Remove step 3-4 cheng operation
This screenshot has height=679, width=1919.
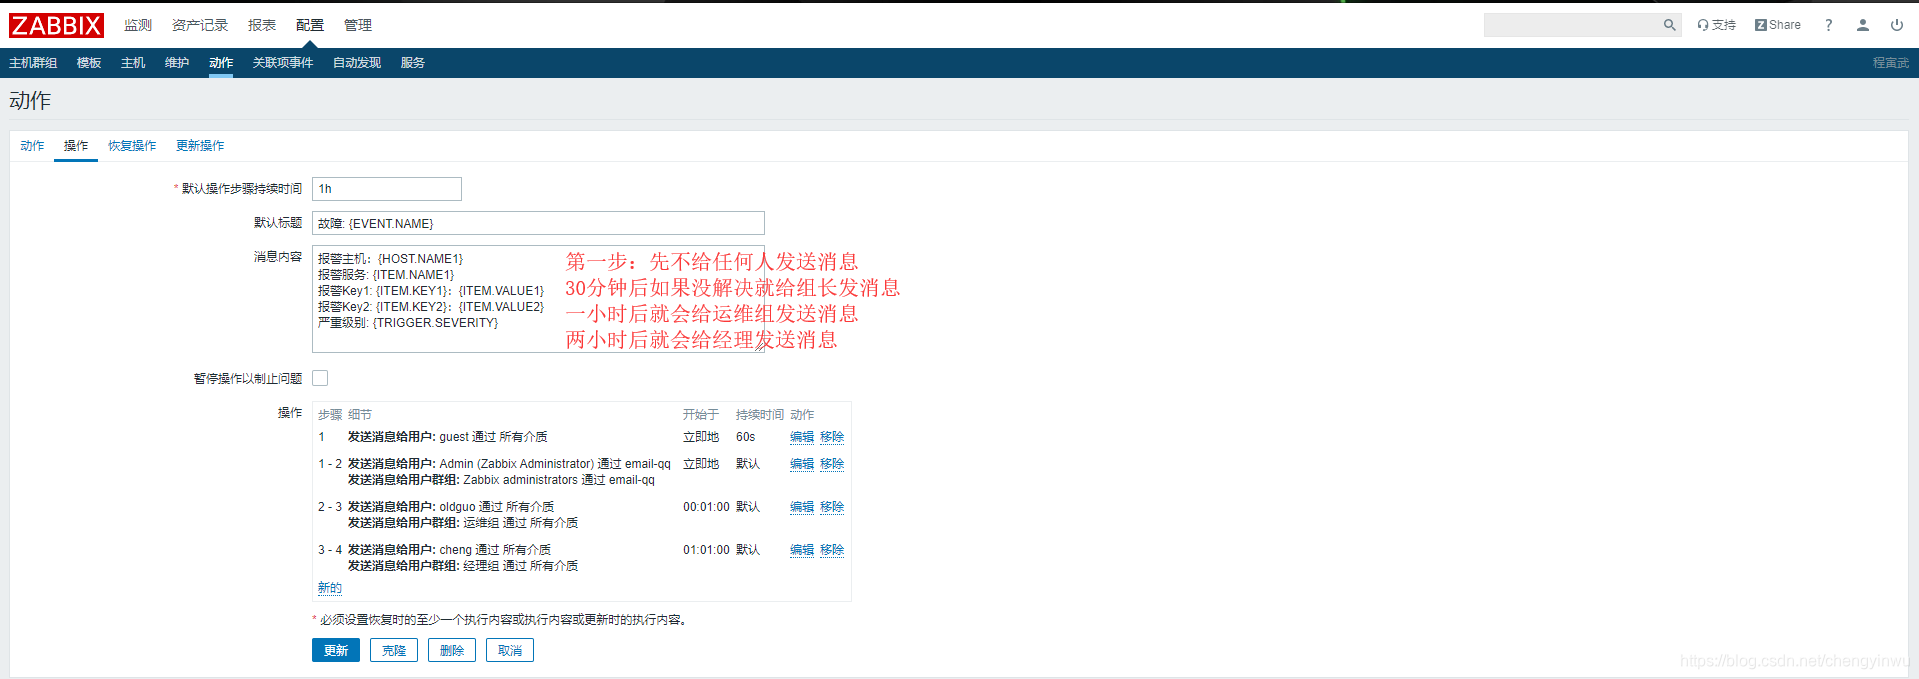point(832,550)
